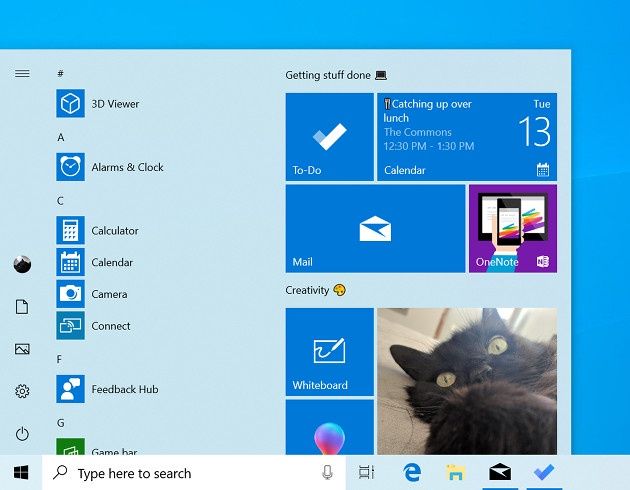Open the Connect app icon
This screenshot has width=630, height=490.
[70, 325]
